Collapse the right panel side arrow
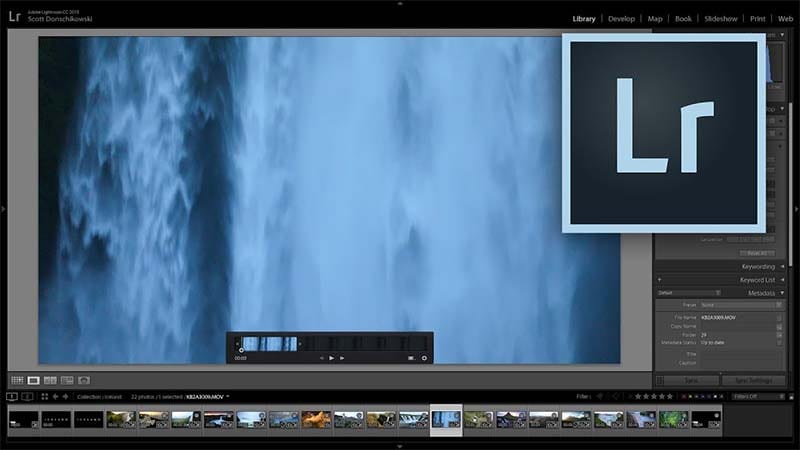Viewport: 800px width, 450px height. click(x=796, y=209)
